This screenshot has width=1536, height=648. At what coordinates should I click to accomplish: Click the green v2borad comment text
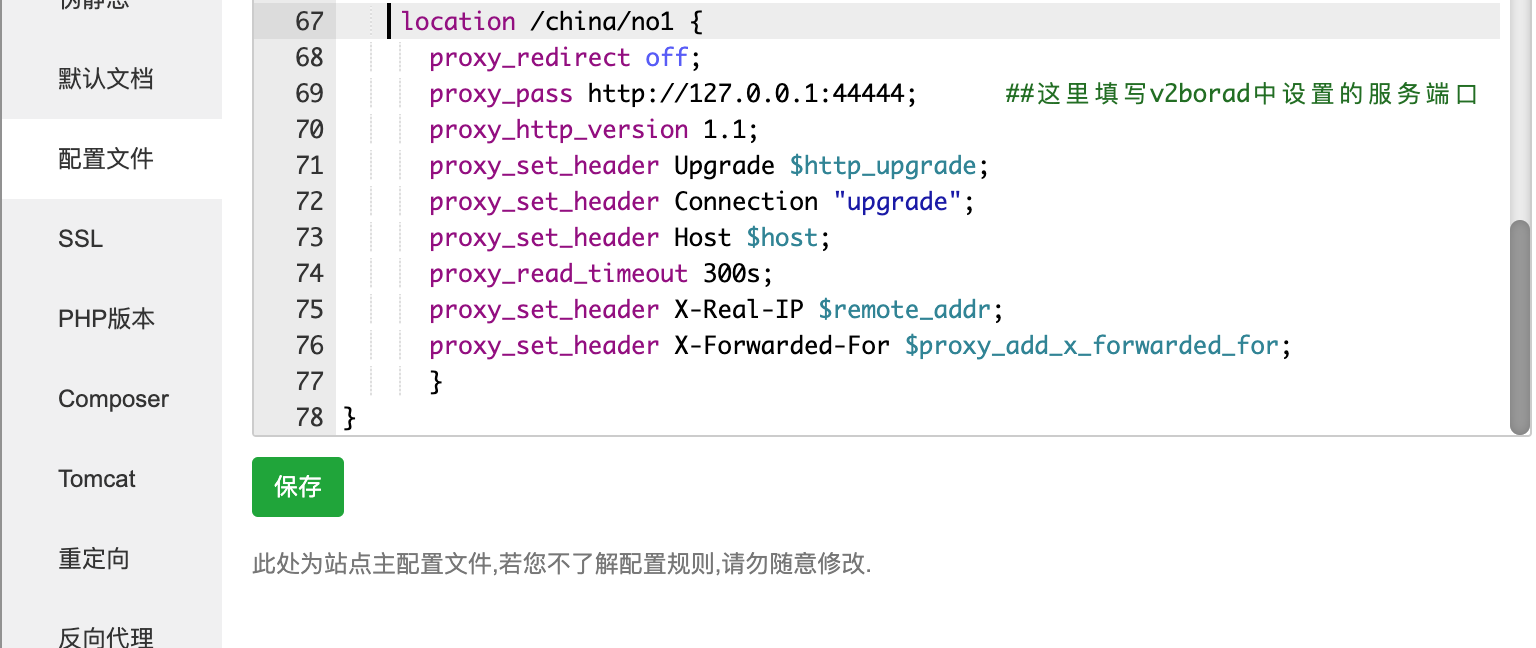1241,93
